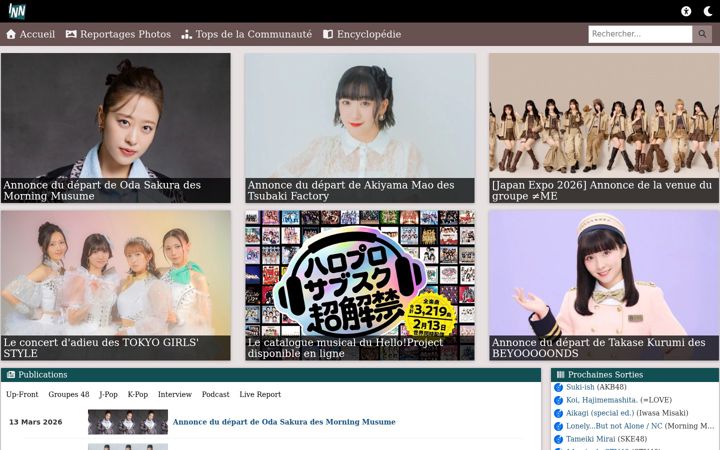The height and width of the screenshot is (450, 720).
Task: Click the blue icon beside Suki-ish
Action: (x=558, y=388)
